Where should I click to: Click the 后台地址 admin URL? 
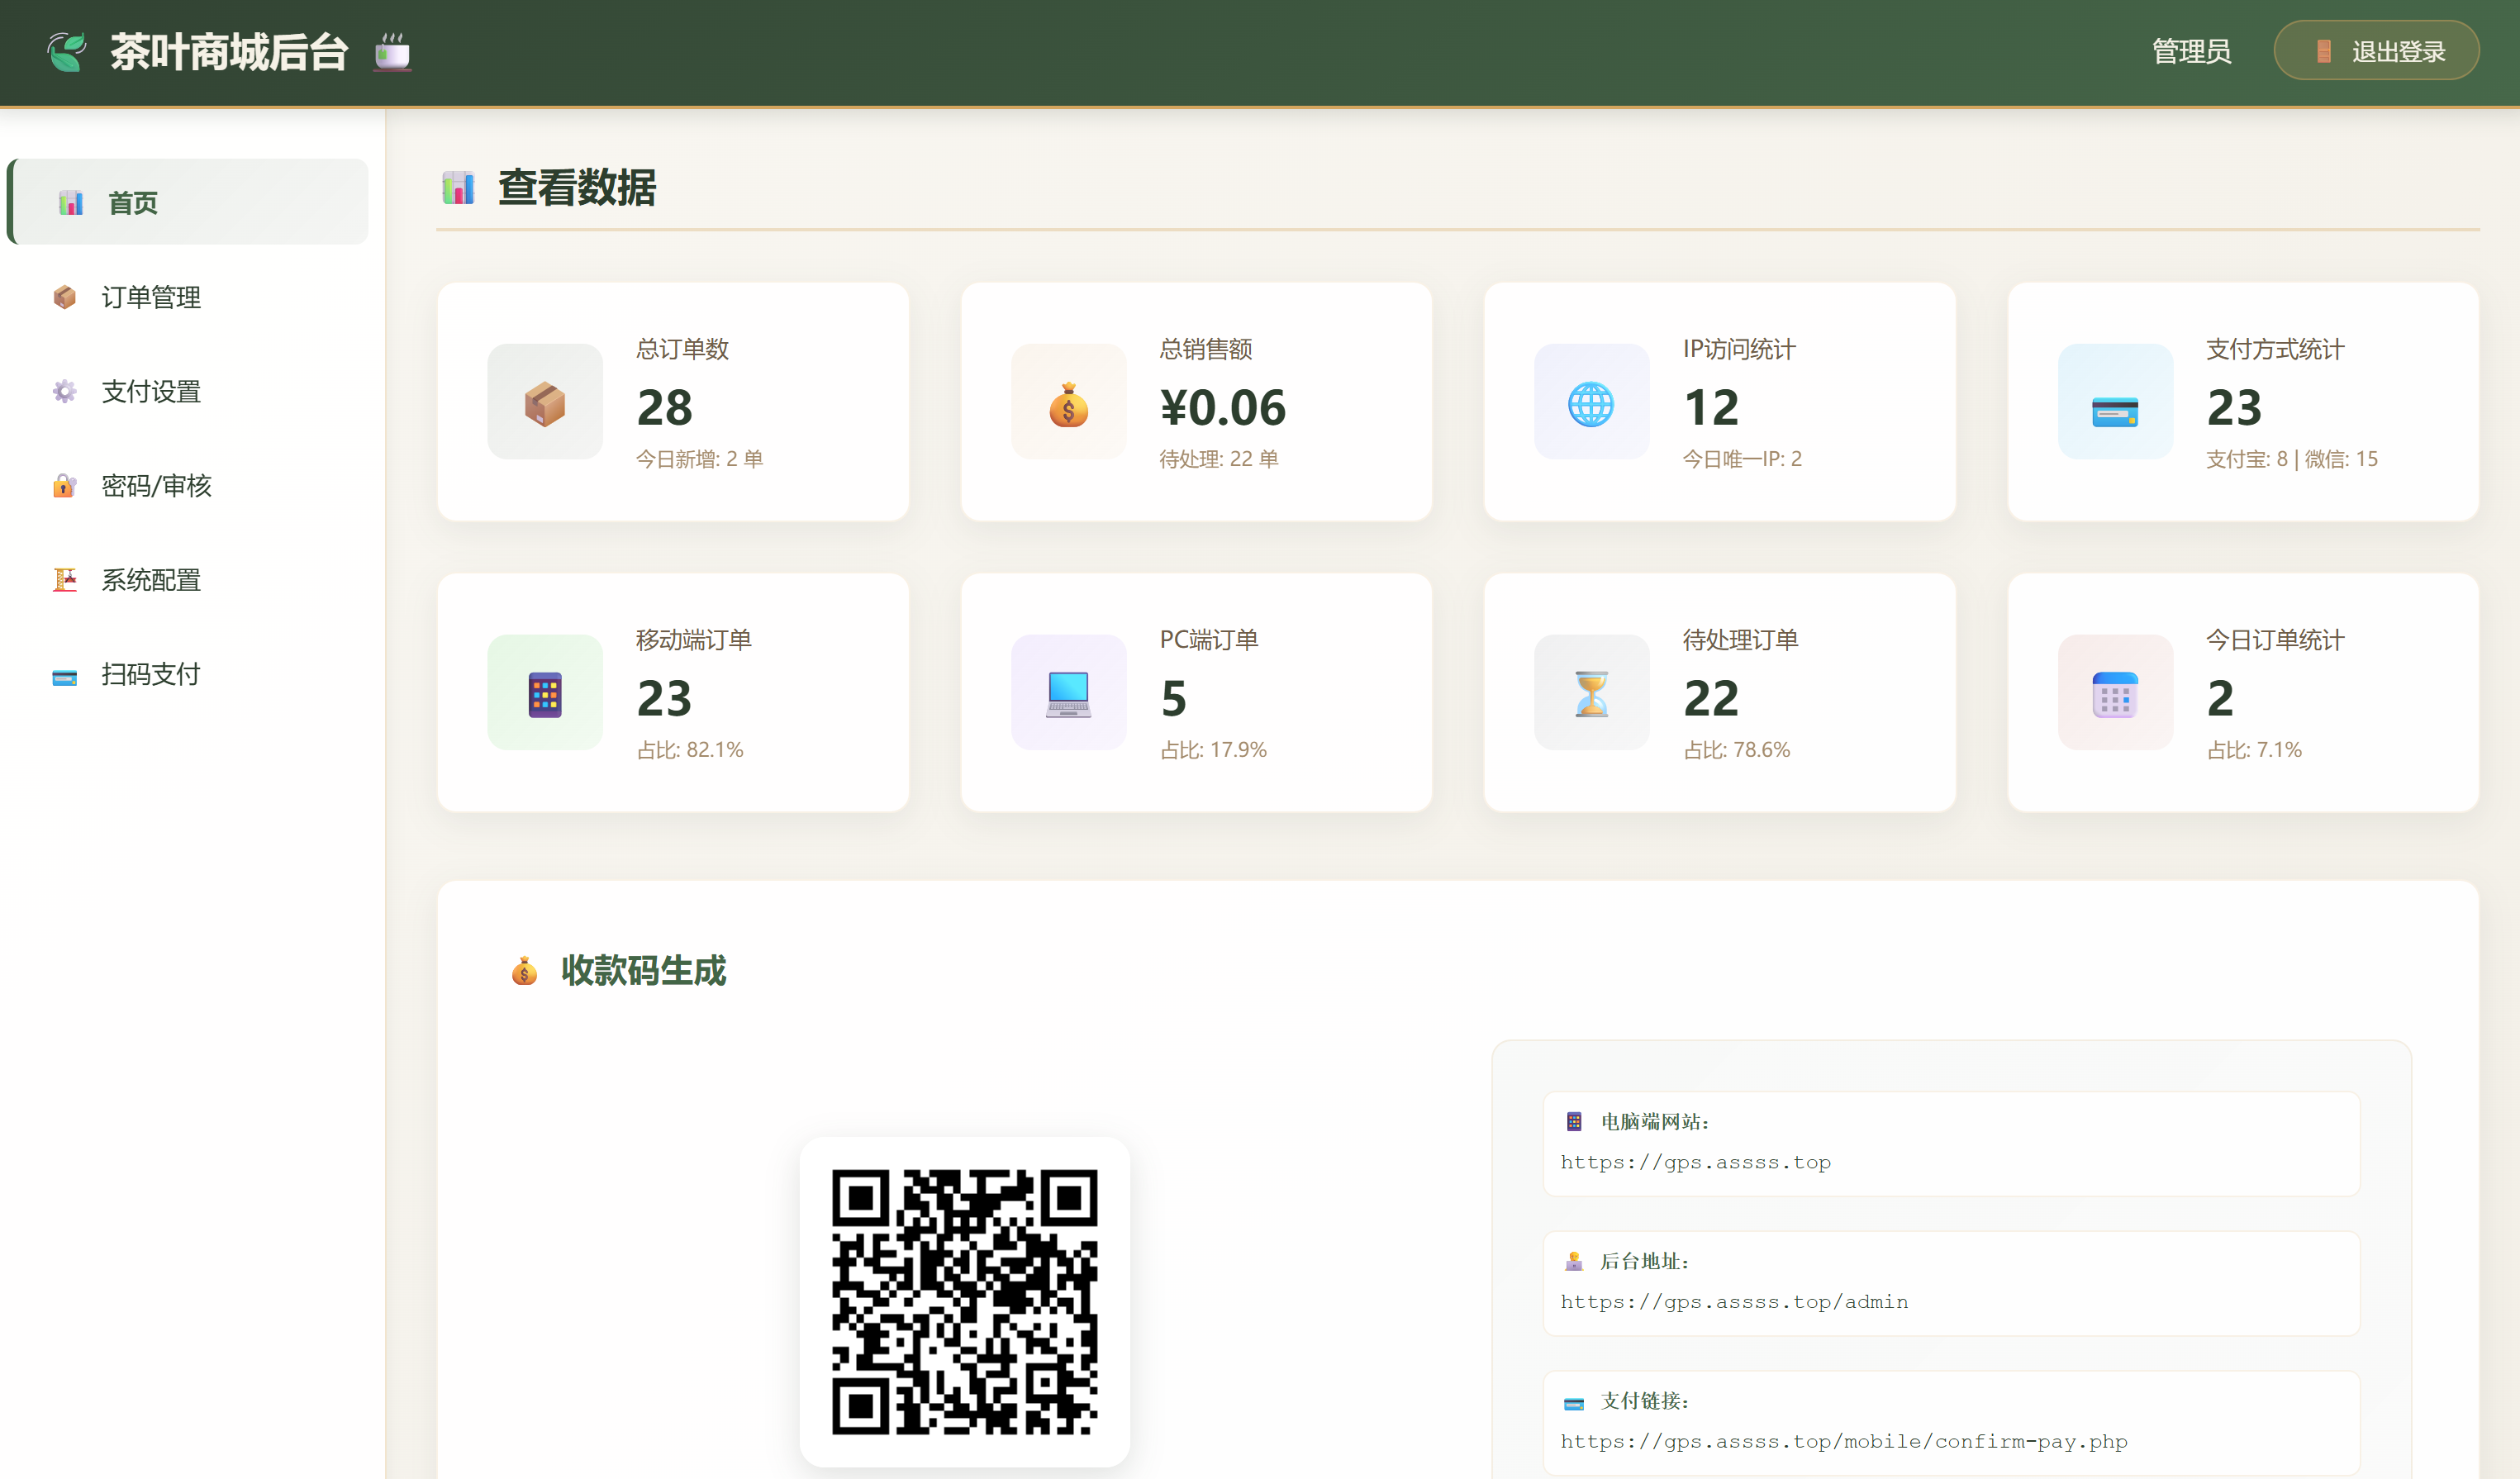click(1734, 1302)
